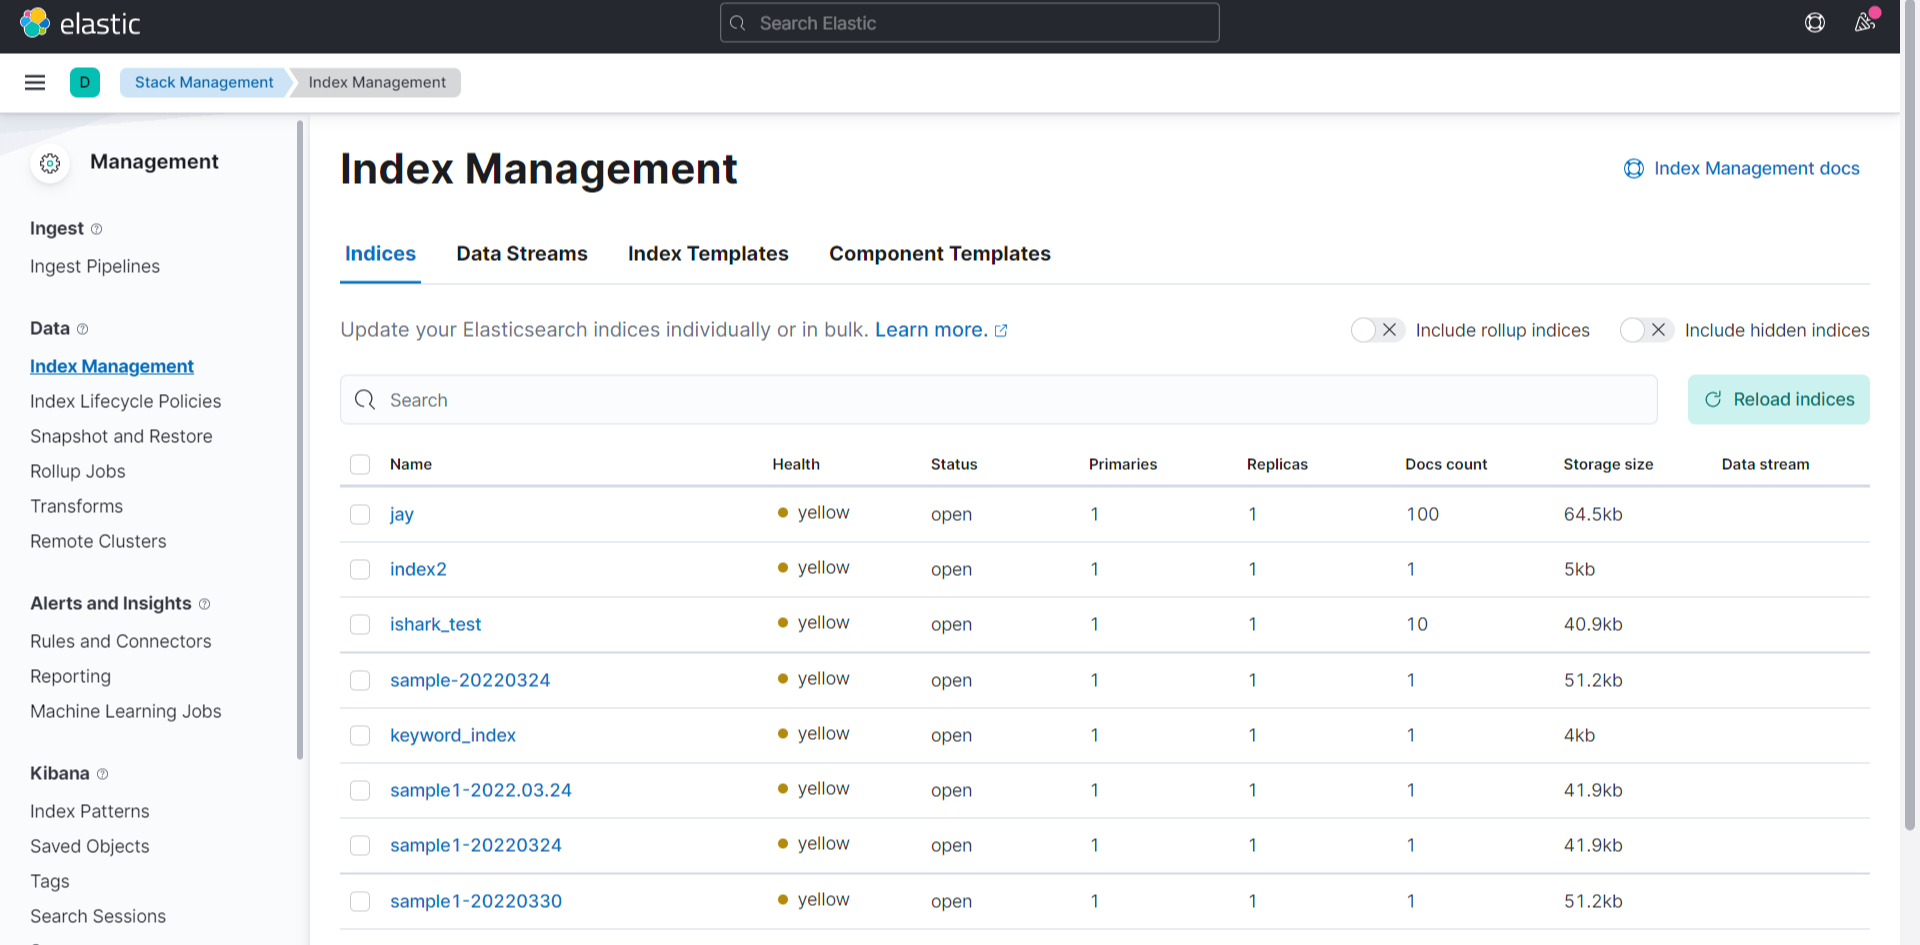The width and height of the screenshot is (1920, 945).
Task: Click the Alerts and Insights info icon
Action: pos(205,604)
